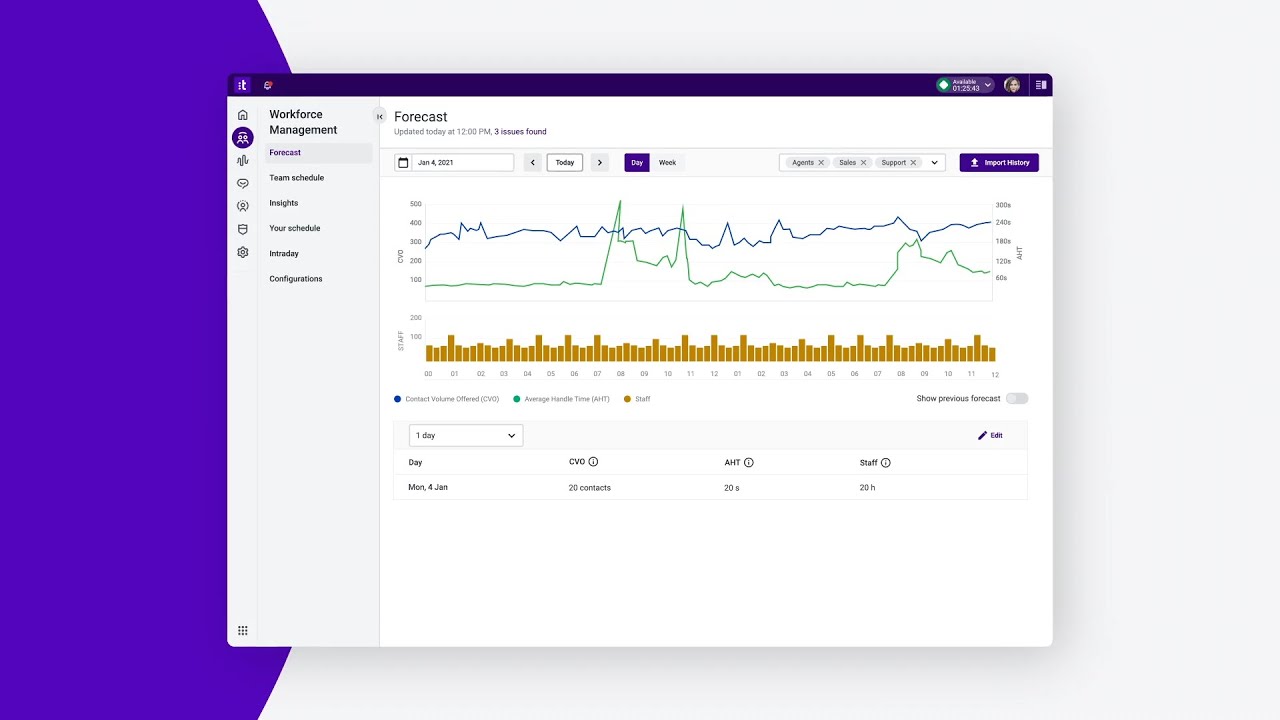This screenshot has width=1280, height=720.
Task: Click the 20 h staff cell
Action: (x=868, y=488)
